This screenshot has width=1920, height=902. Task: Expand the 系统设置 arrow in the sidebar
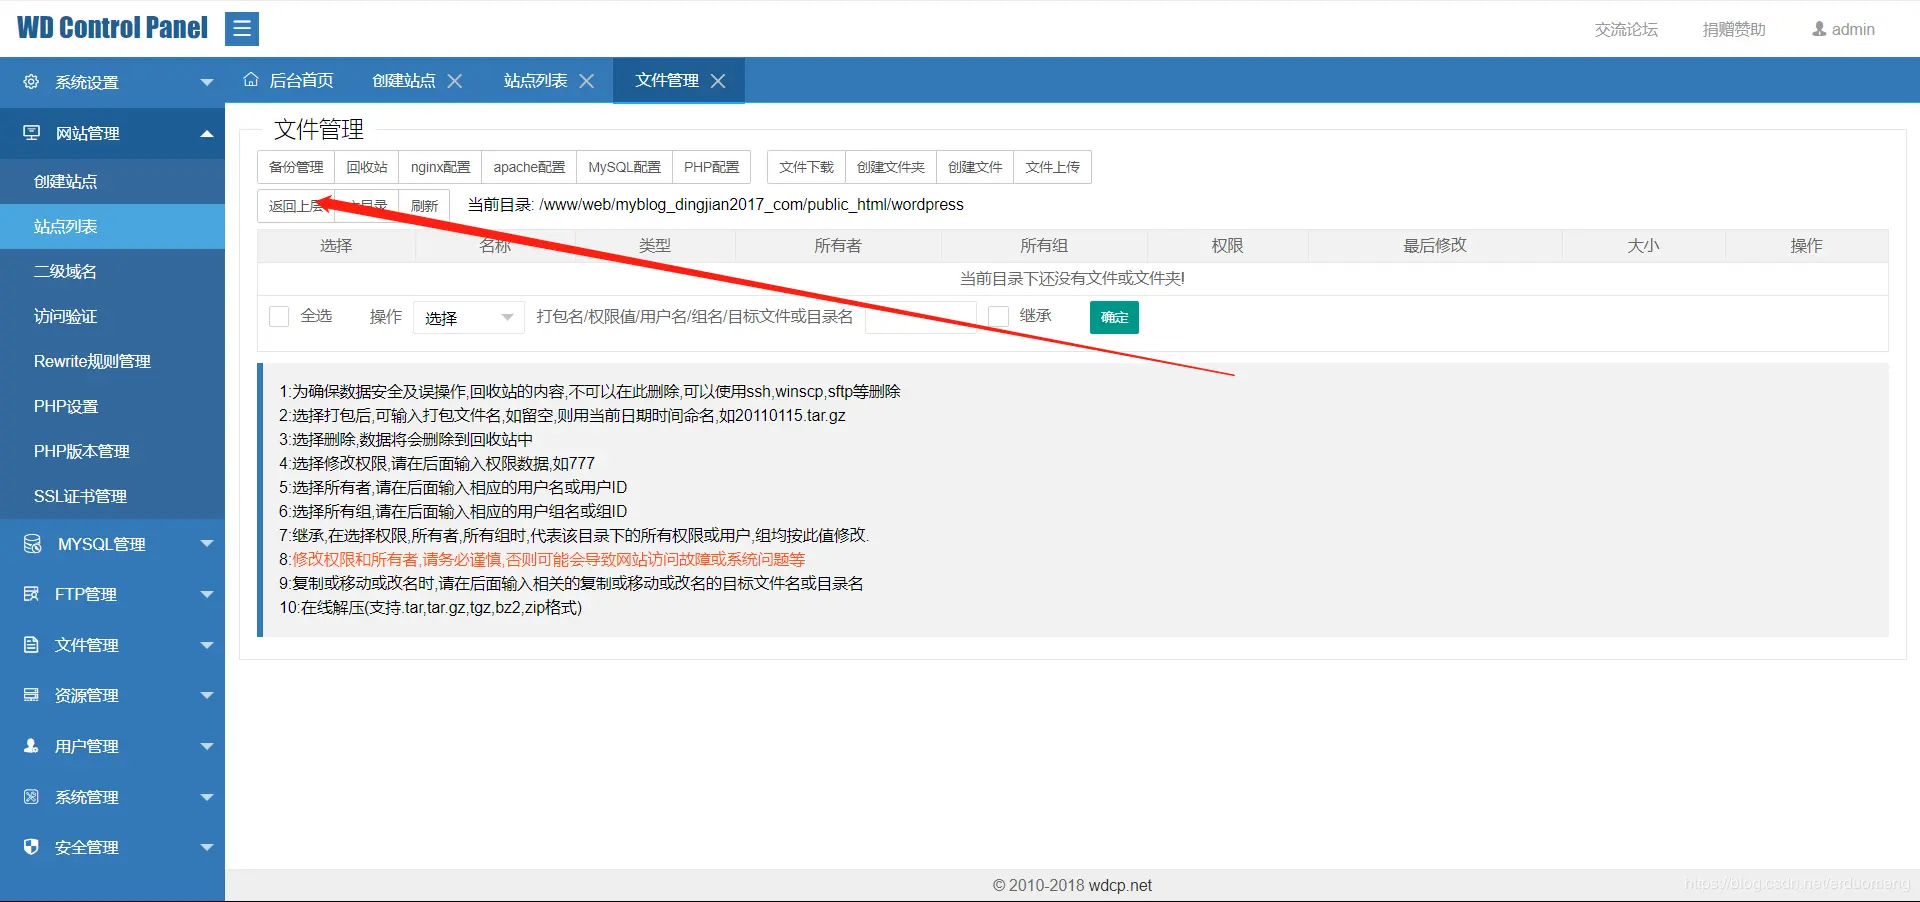tap(207, 82)
